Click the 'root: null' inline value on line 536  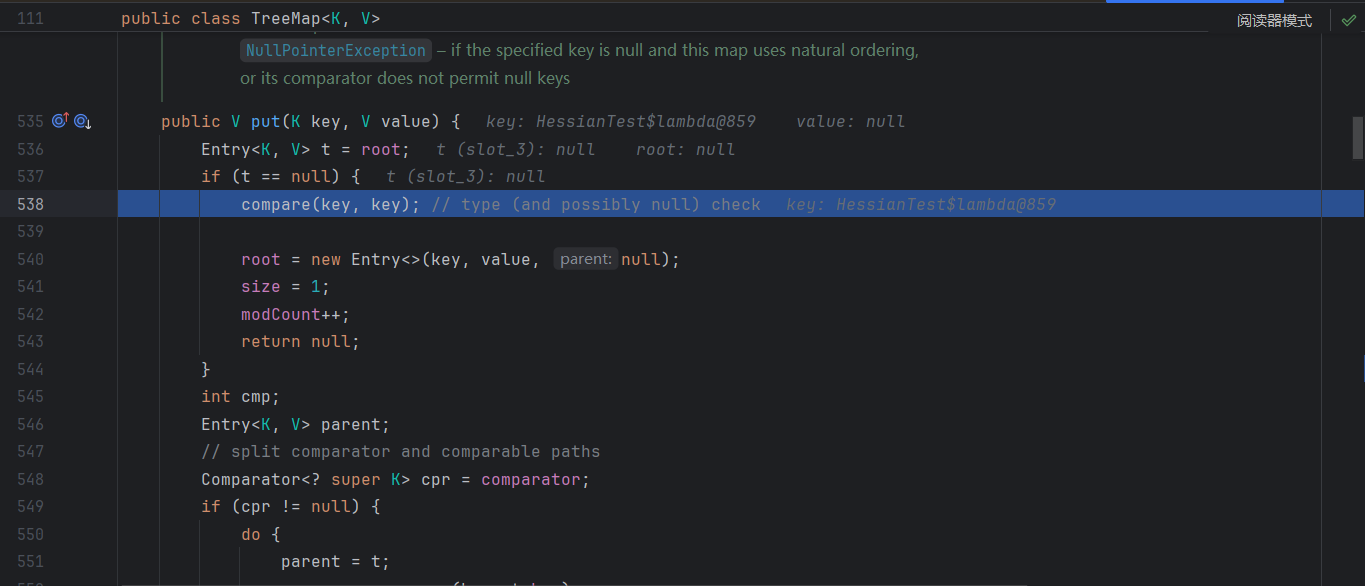(x=685, y=149)
